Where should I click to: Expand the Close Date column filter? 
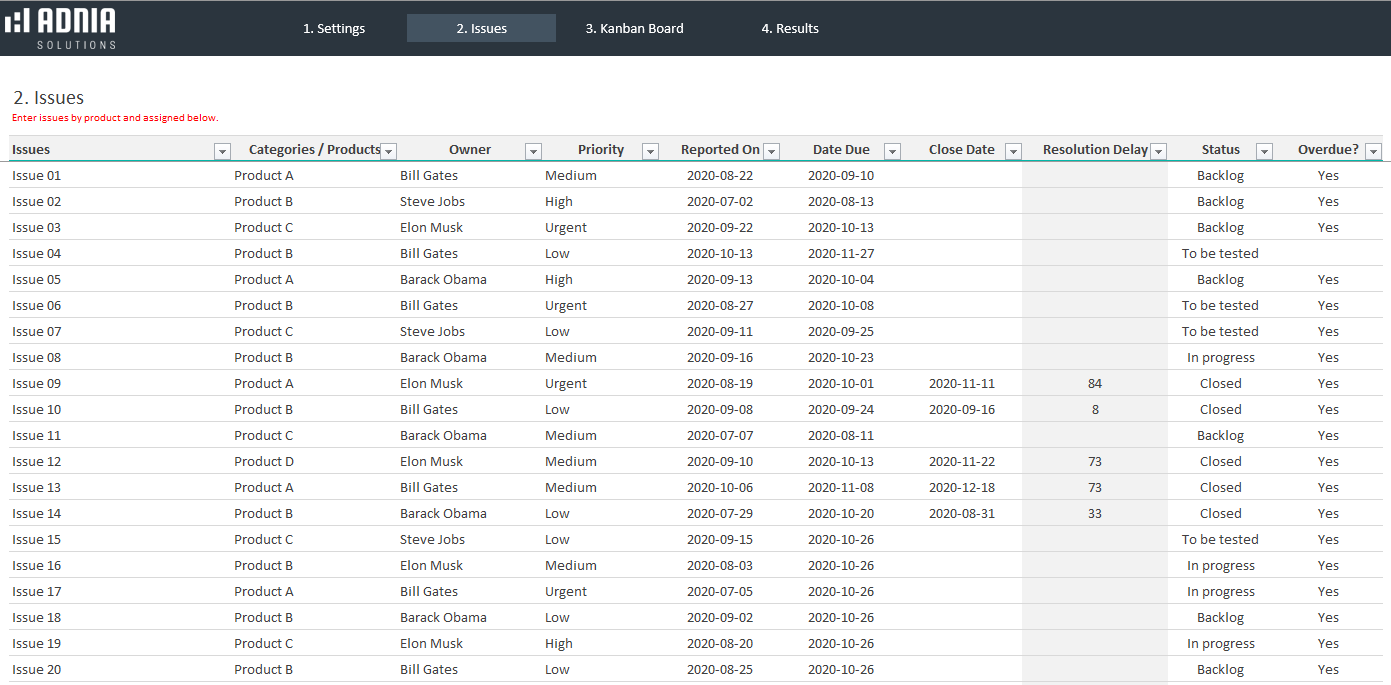coord(1013,151)
